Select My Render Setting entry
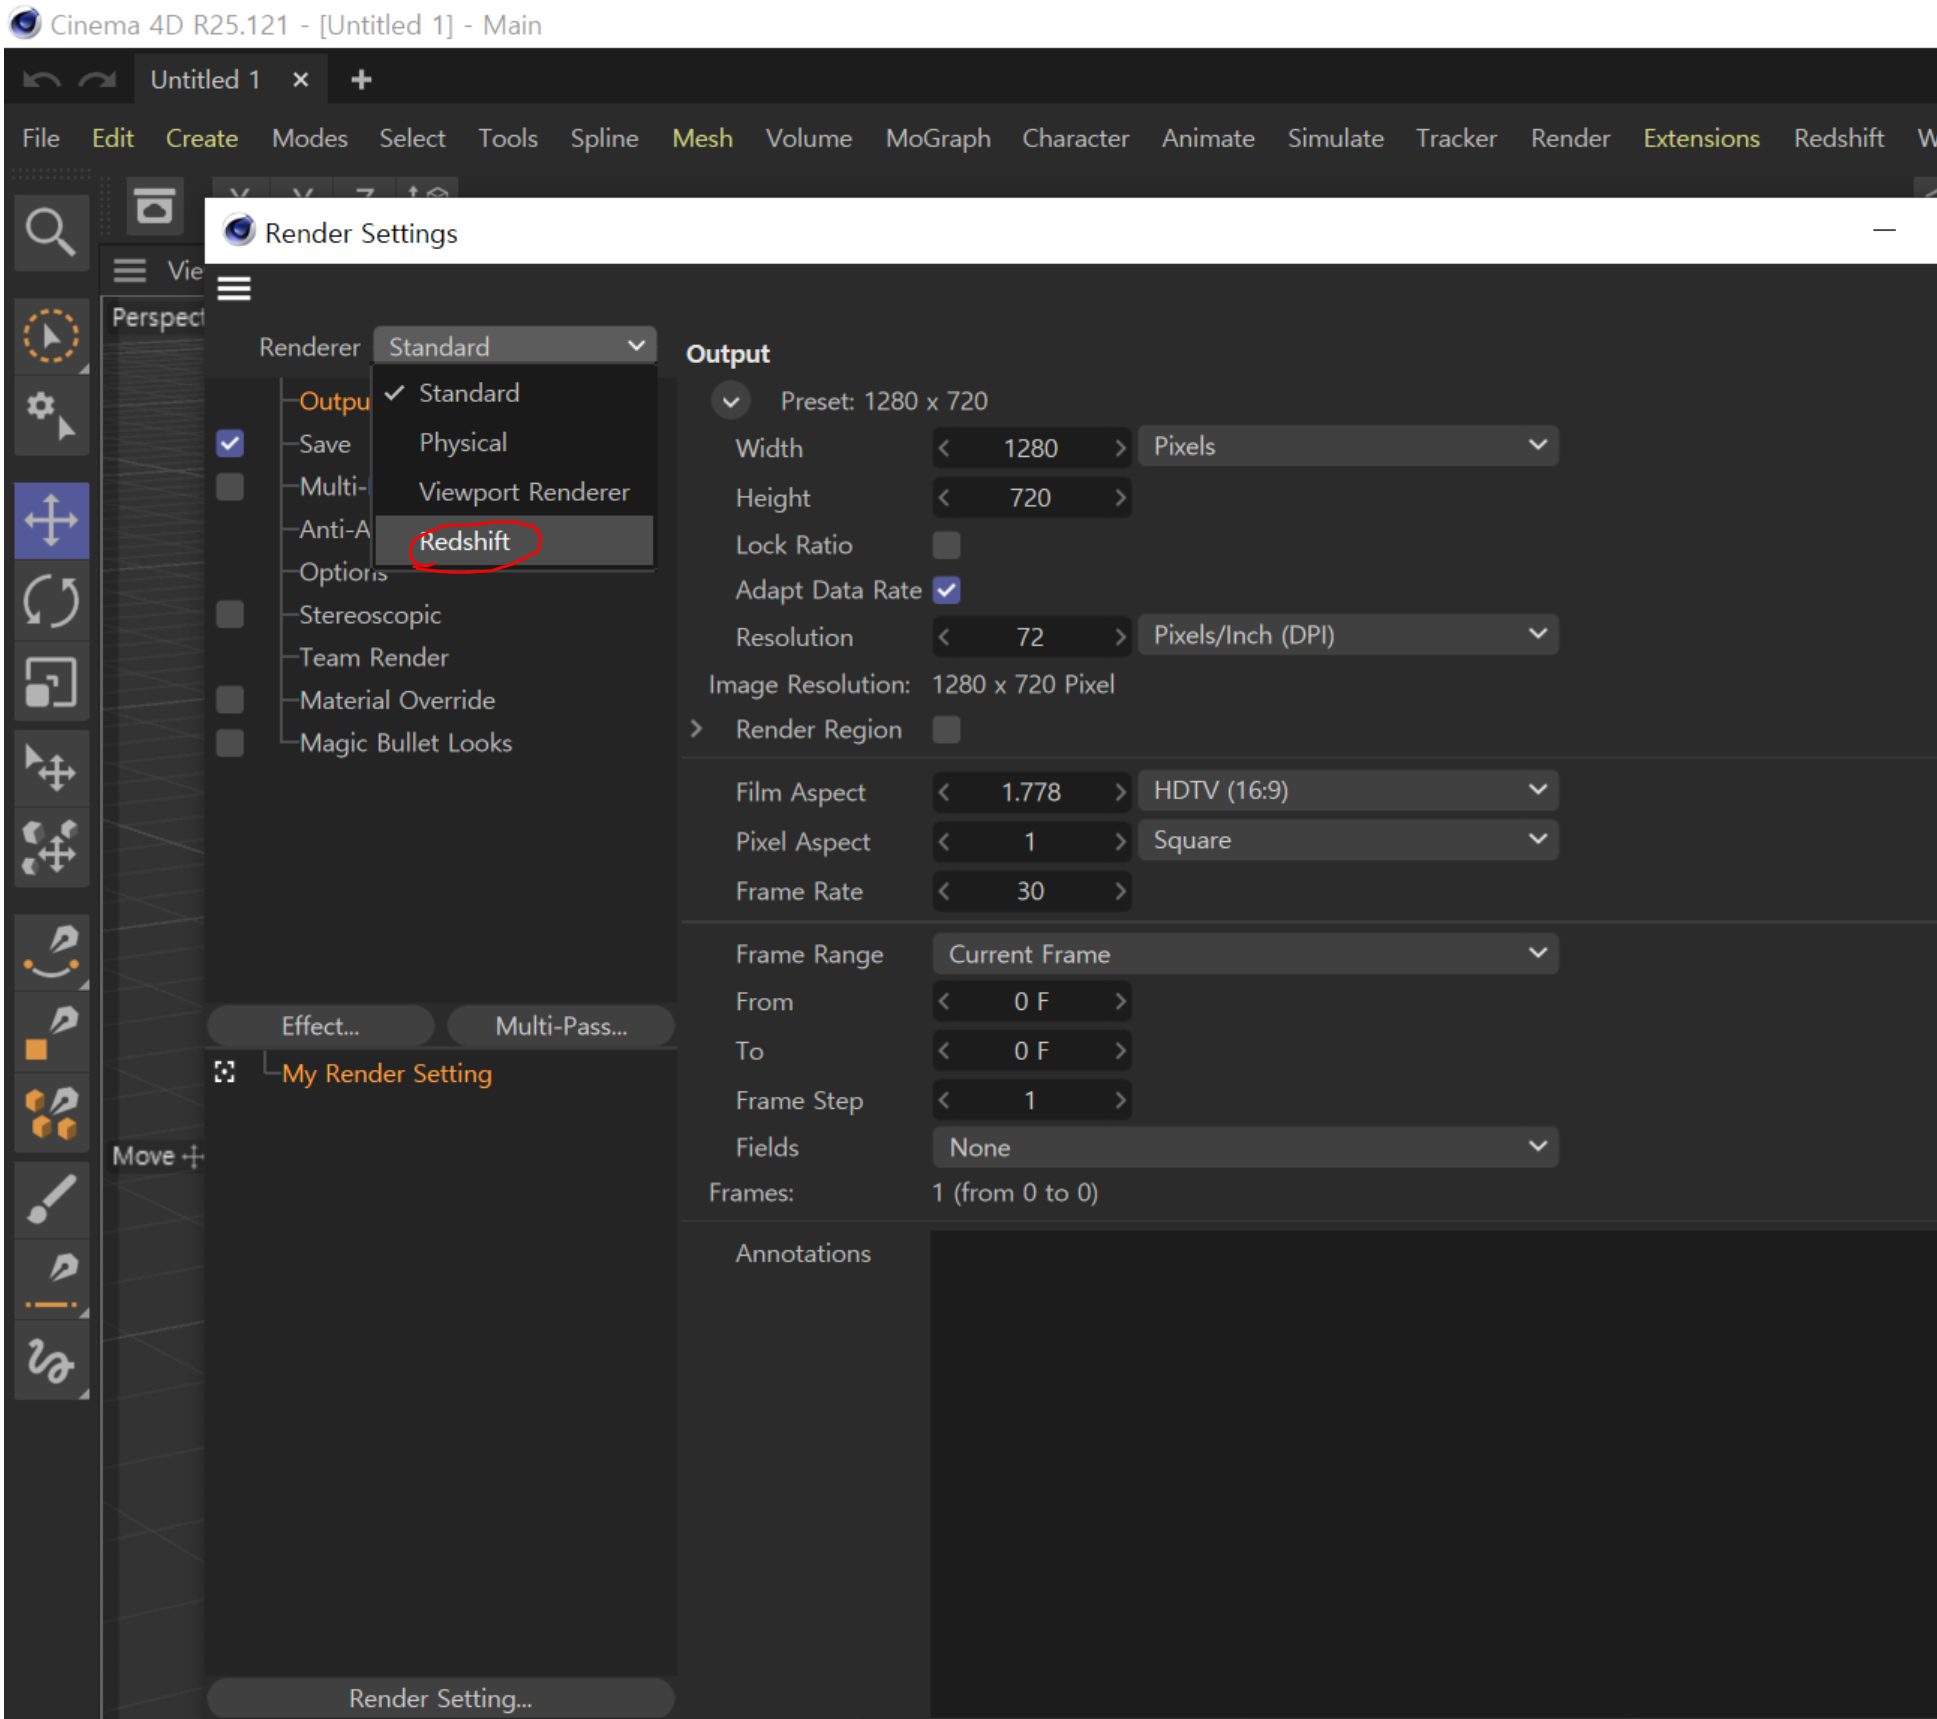This screenshot has width=1937, height=1719. pos(387,1073)
